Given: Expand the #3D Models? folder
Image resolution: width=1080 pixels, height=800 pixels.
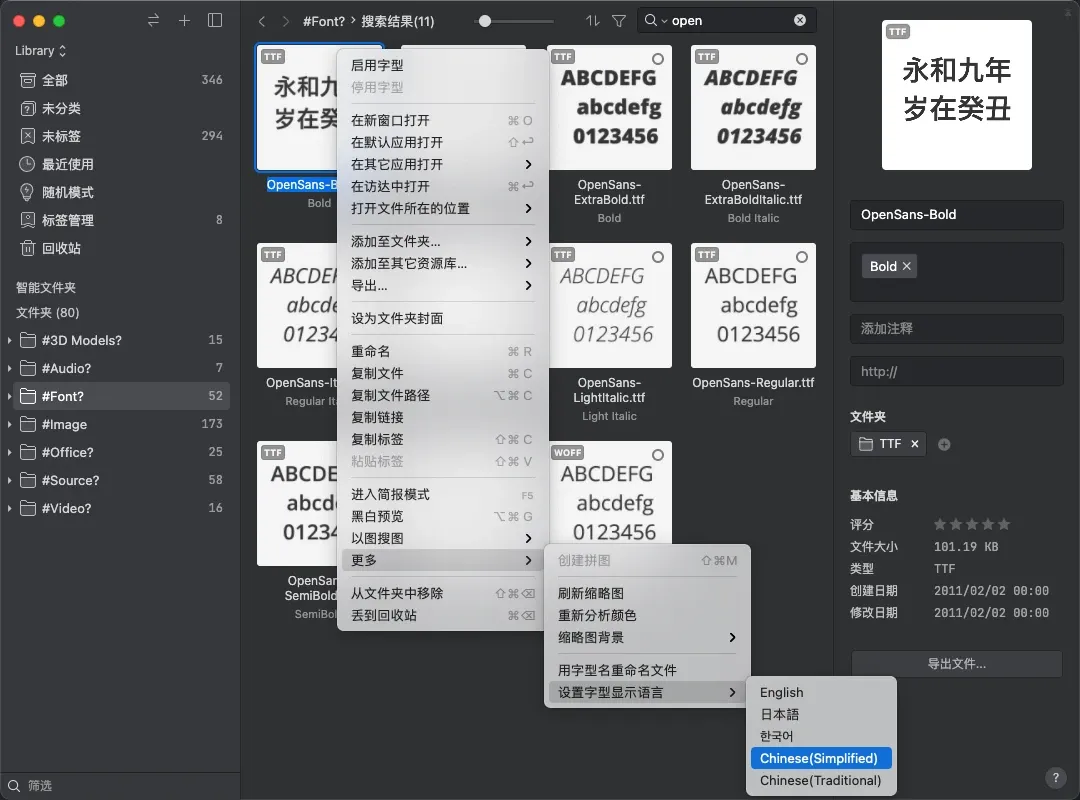Looking at the screenshot, I should (10, 340).
